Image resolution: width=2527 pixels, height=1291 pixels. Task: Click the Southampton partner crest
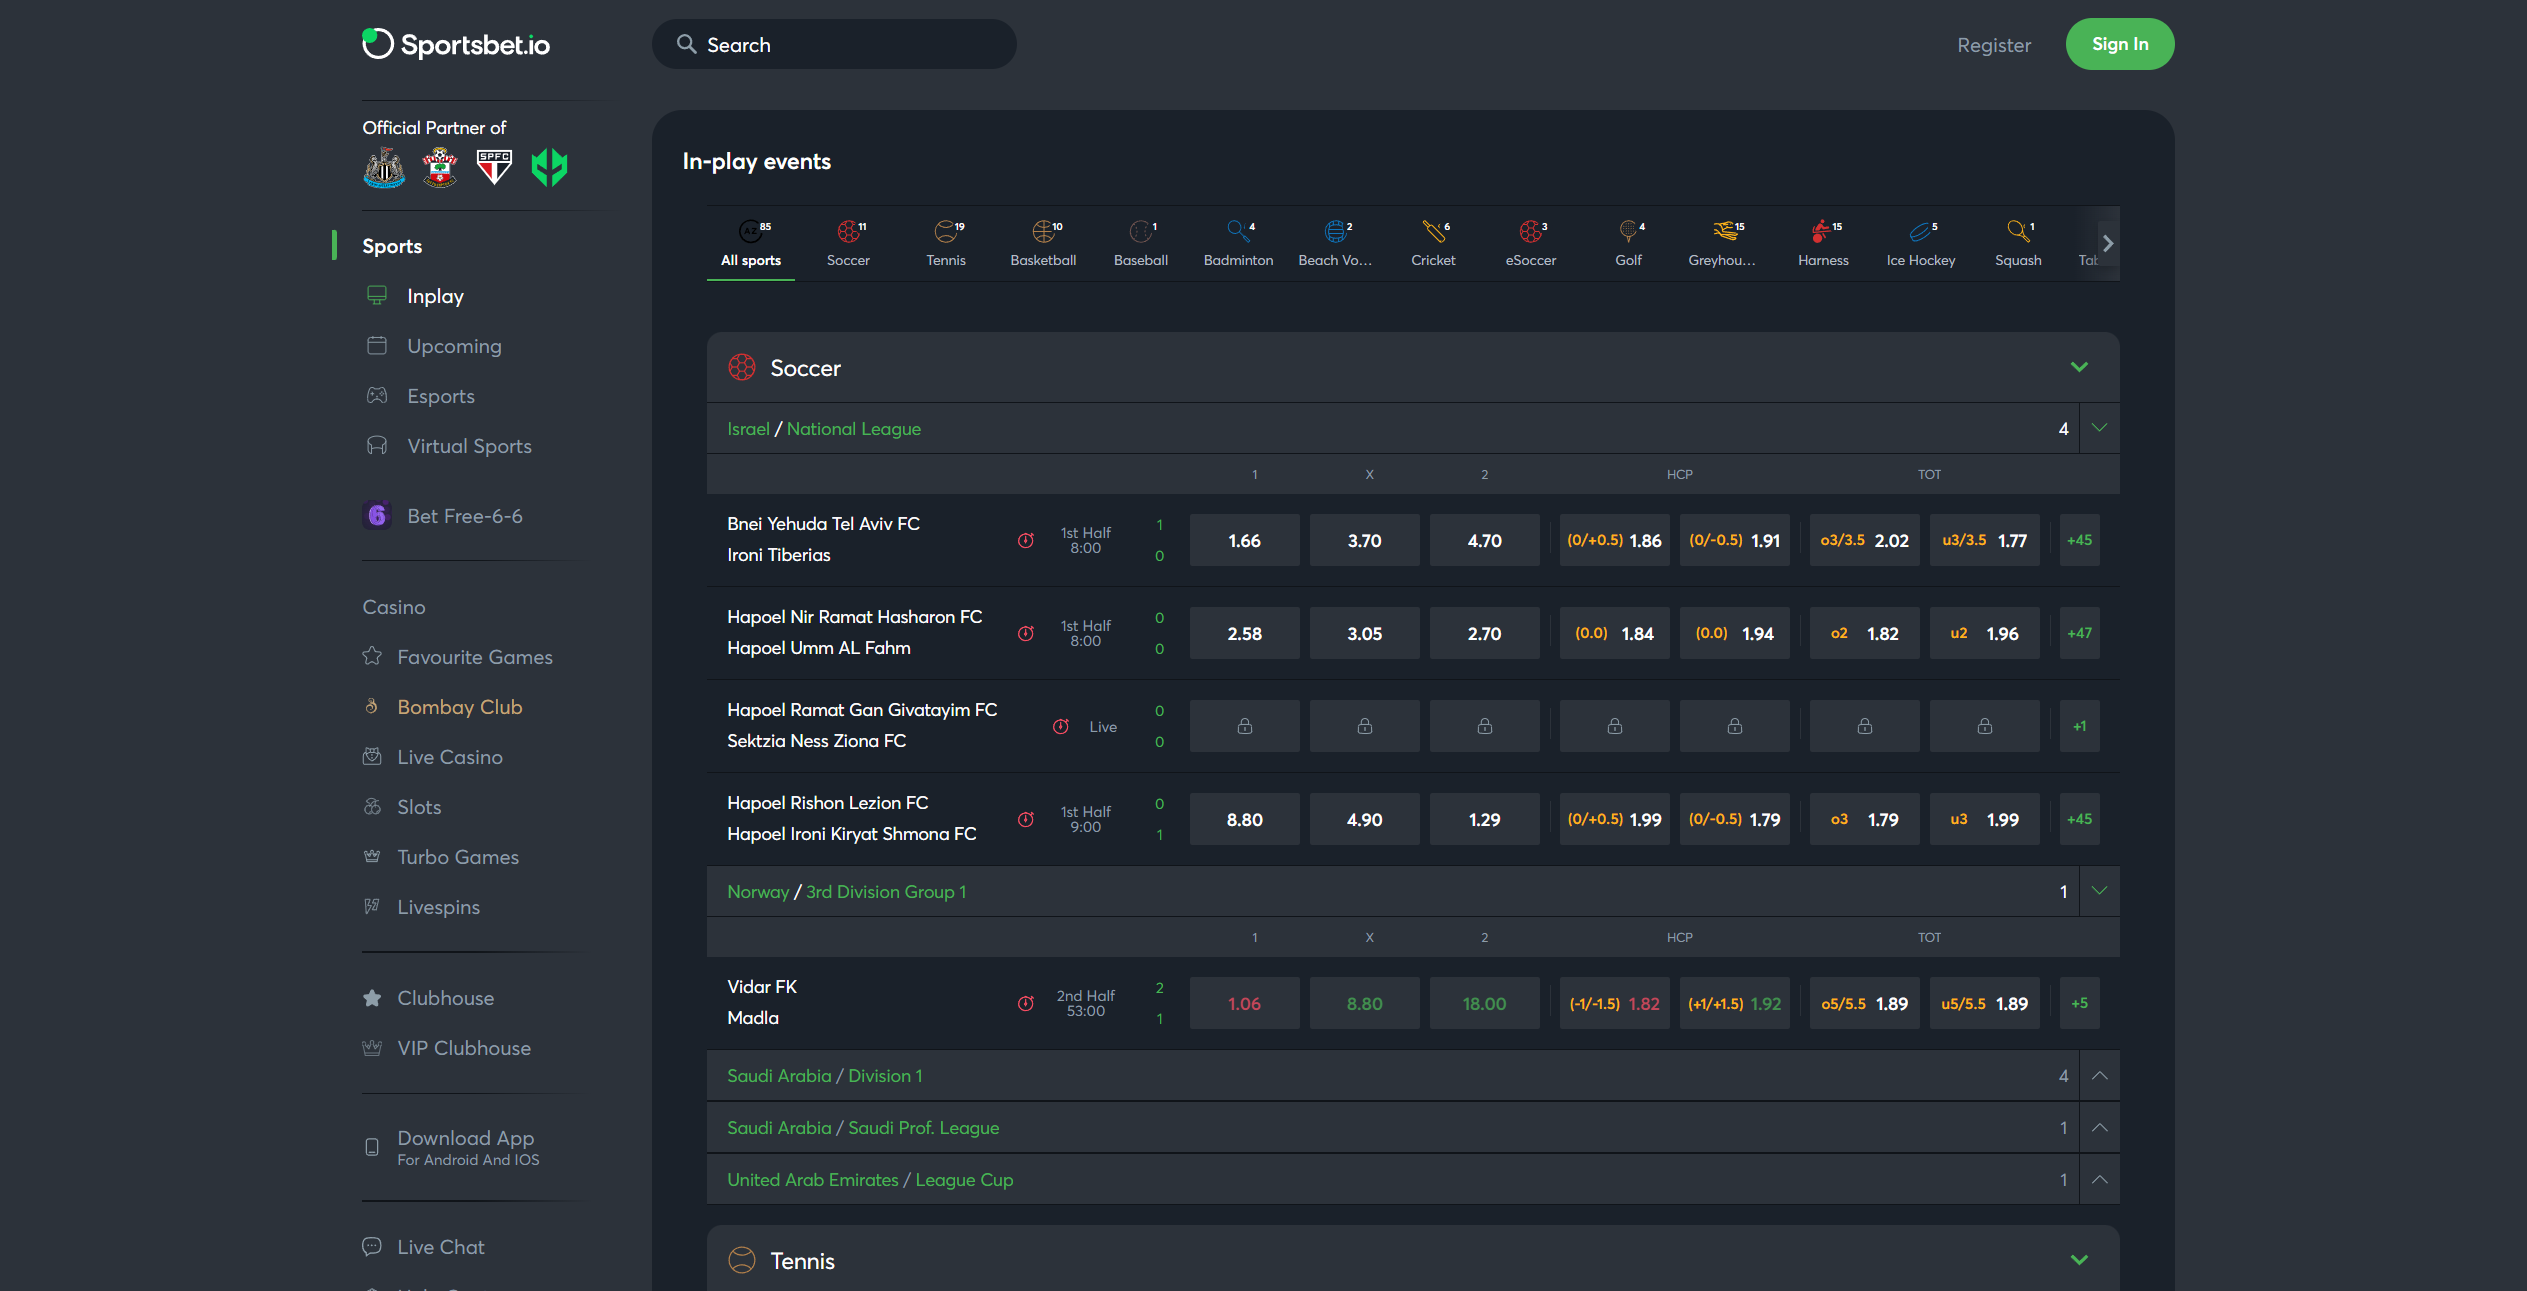pyautogui.click(x=439, y=167)
